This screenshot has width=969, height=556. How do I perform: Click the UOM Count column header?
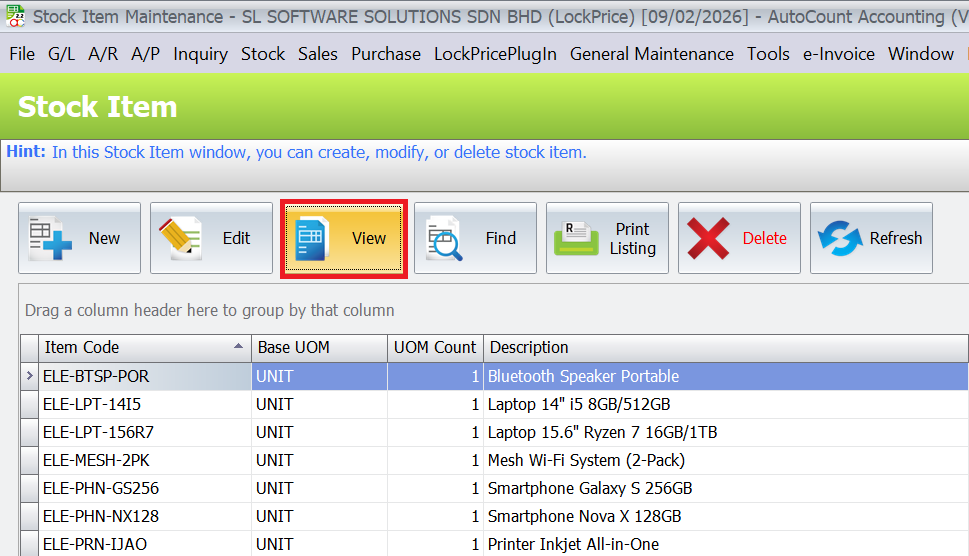tap(435, 348)
